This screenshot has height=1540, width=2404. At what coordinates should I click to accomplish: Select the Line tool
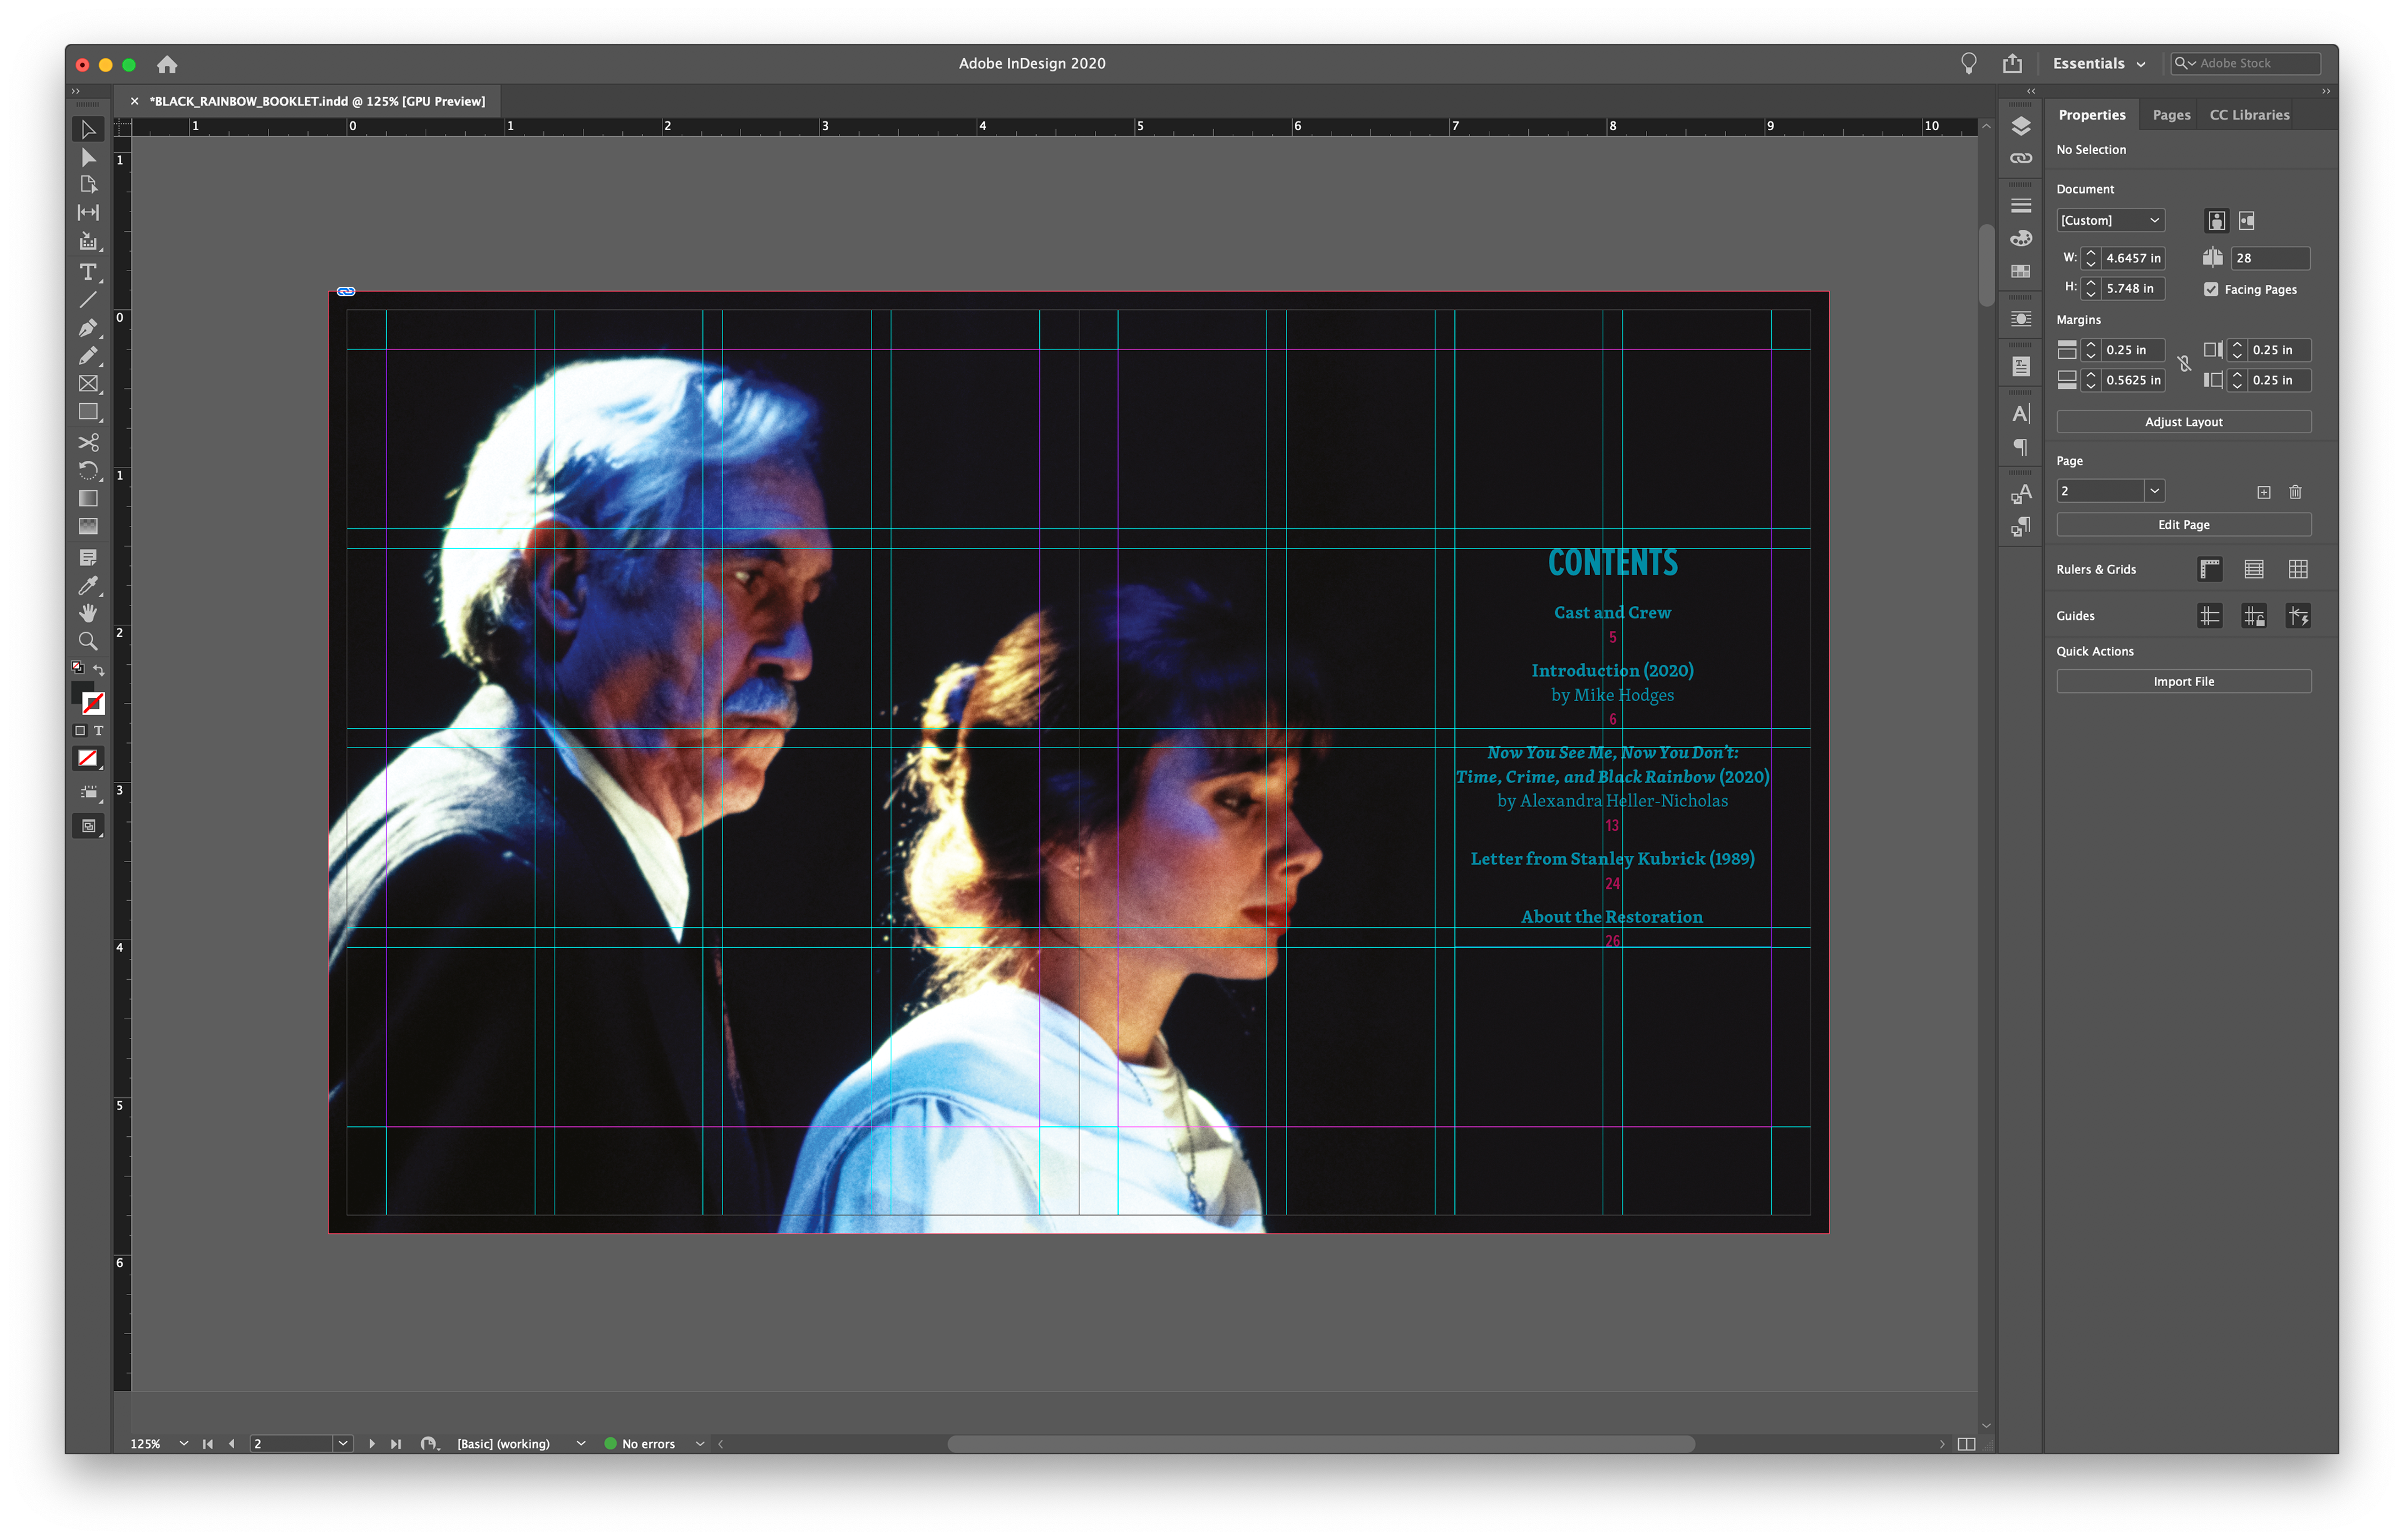pos(88,299)
